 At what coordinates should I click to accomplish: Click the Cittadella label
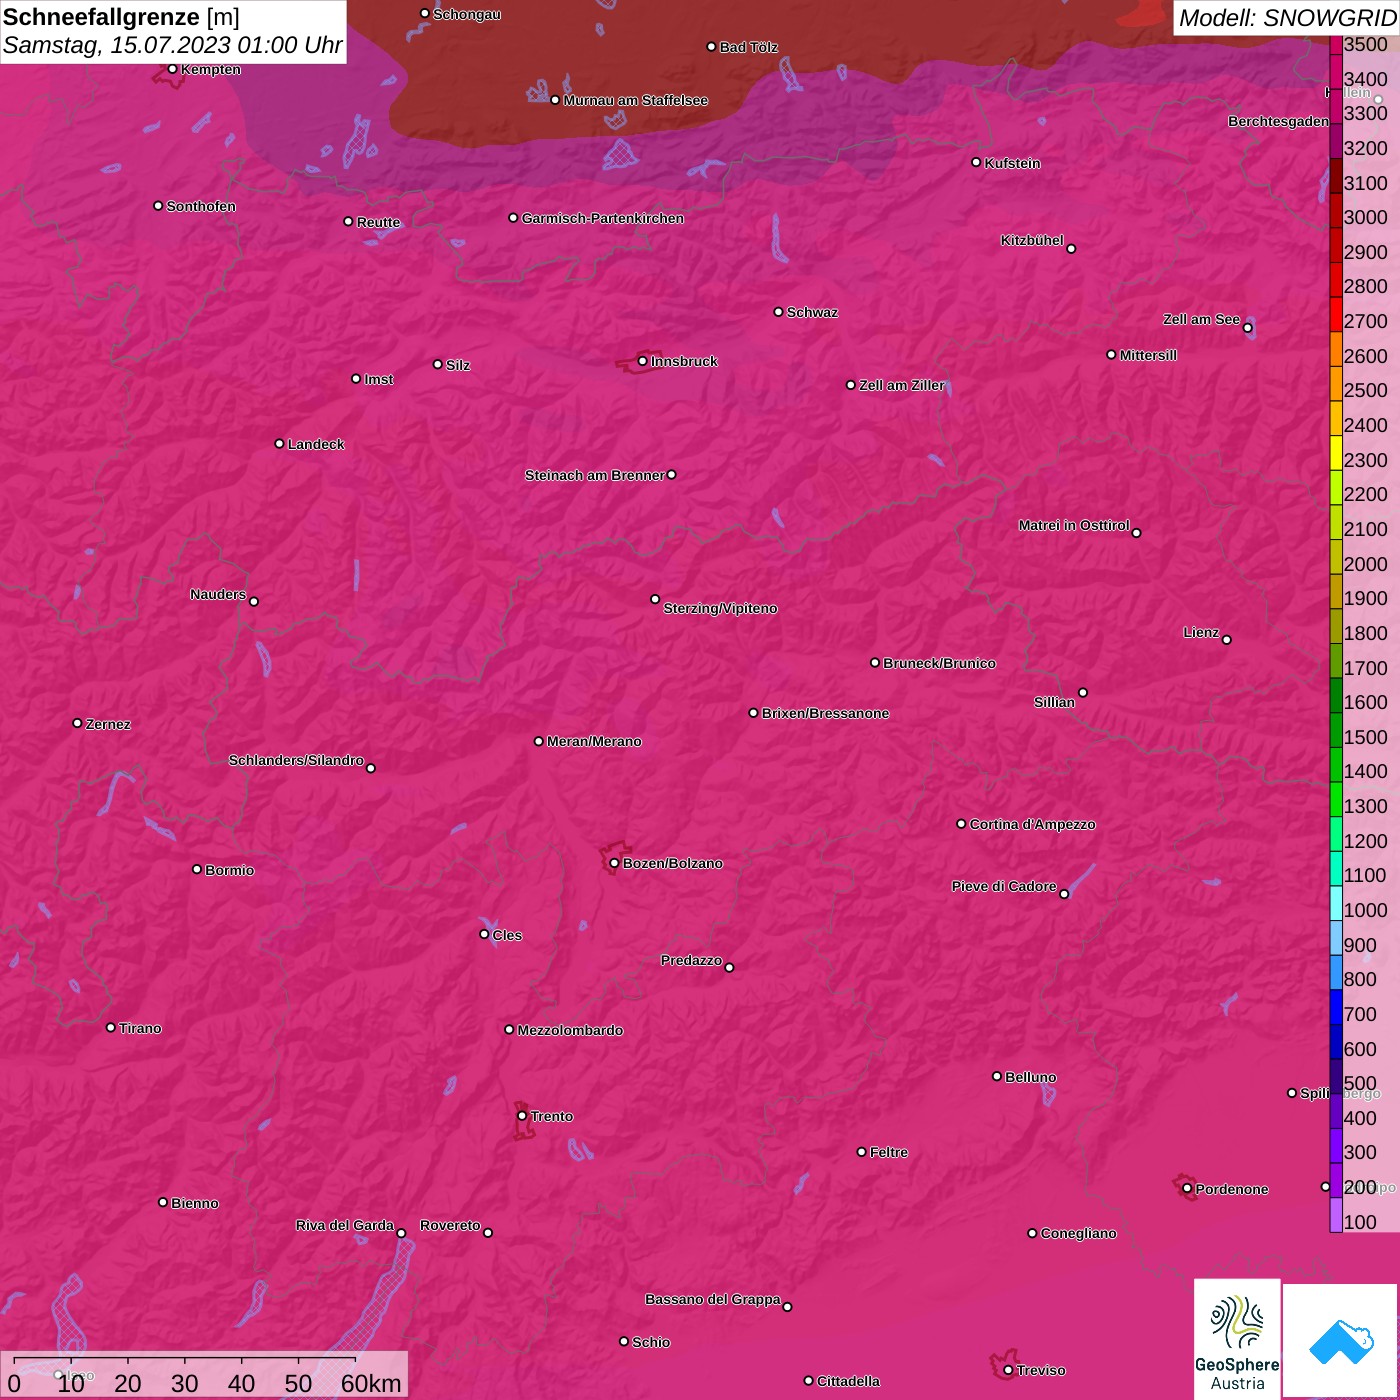(x=848, y=1381)
